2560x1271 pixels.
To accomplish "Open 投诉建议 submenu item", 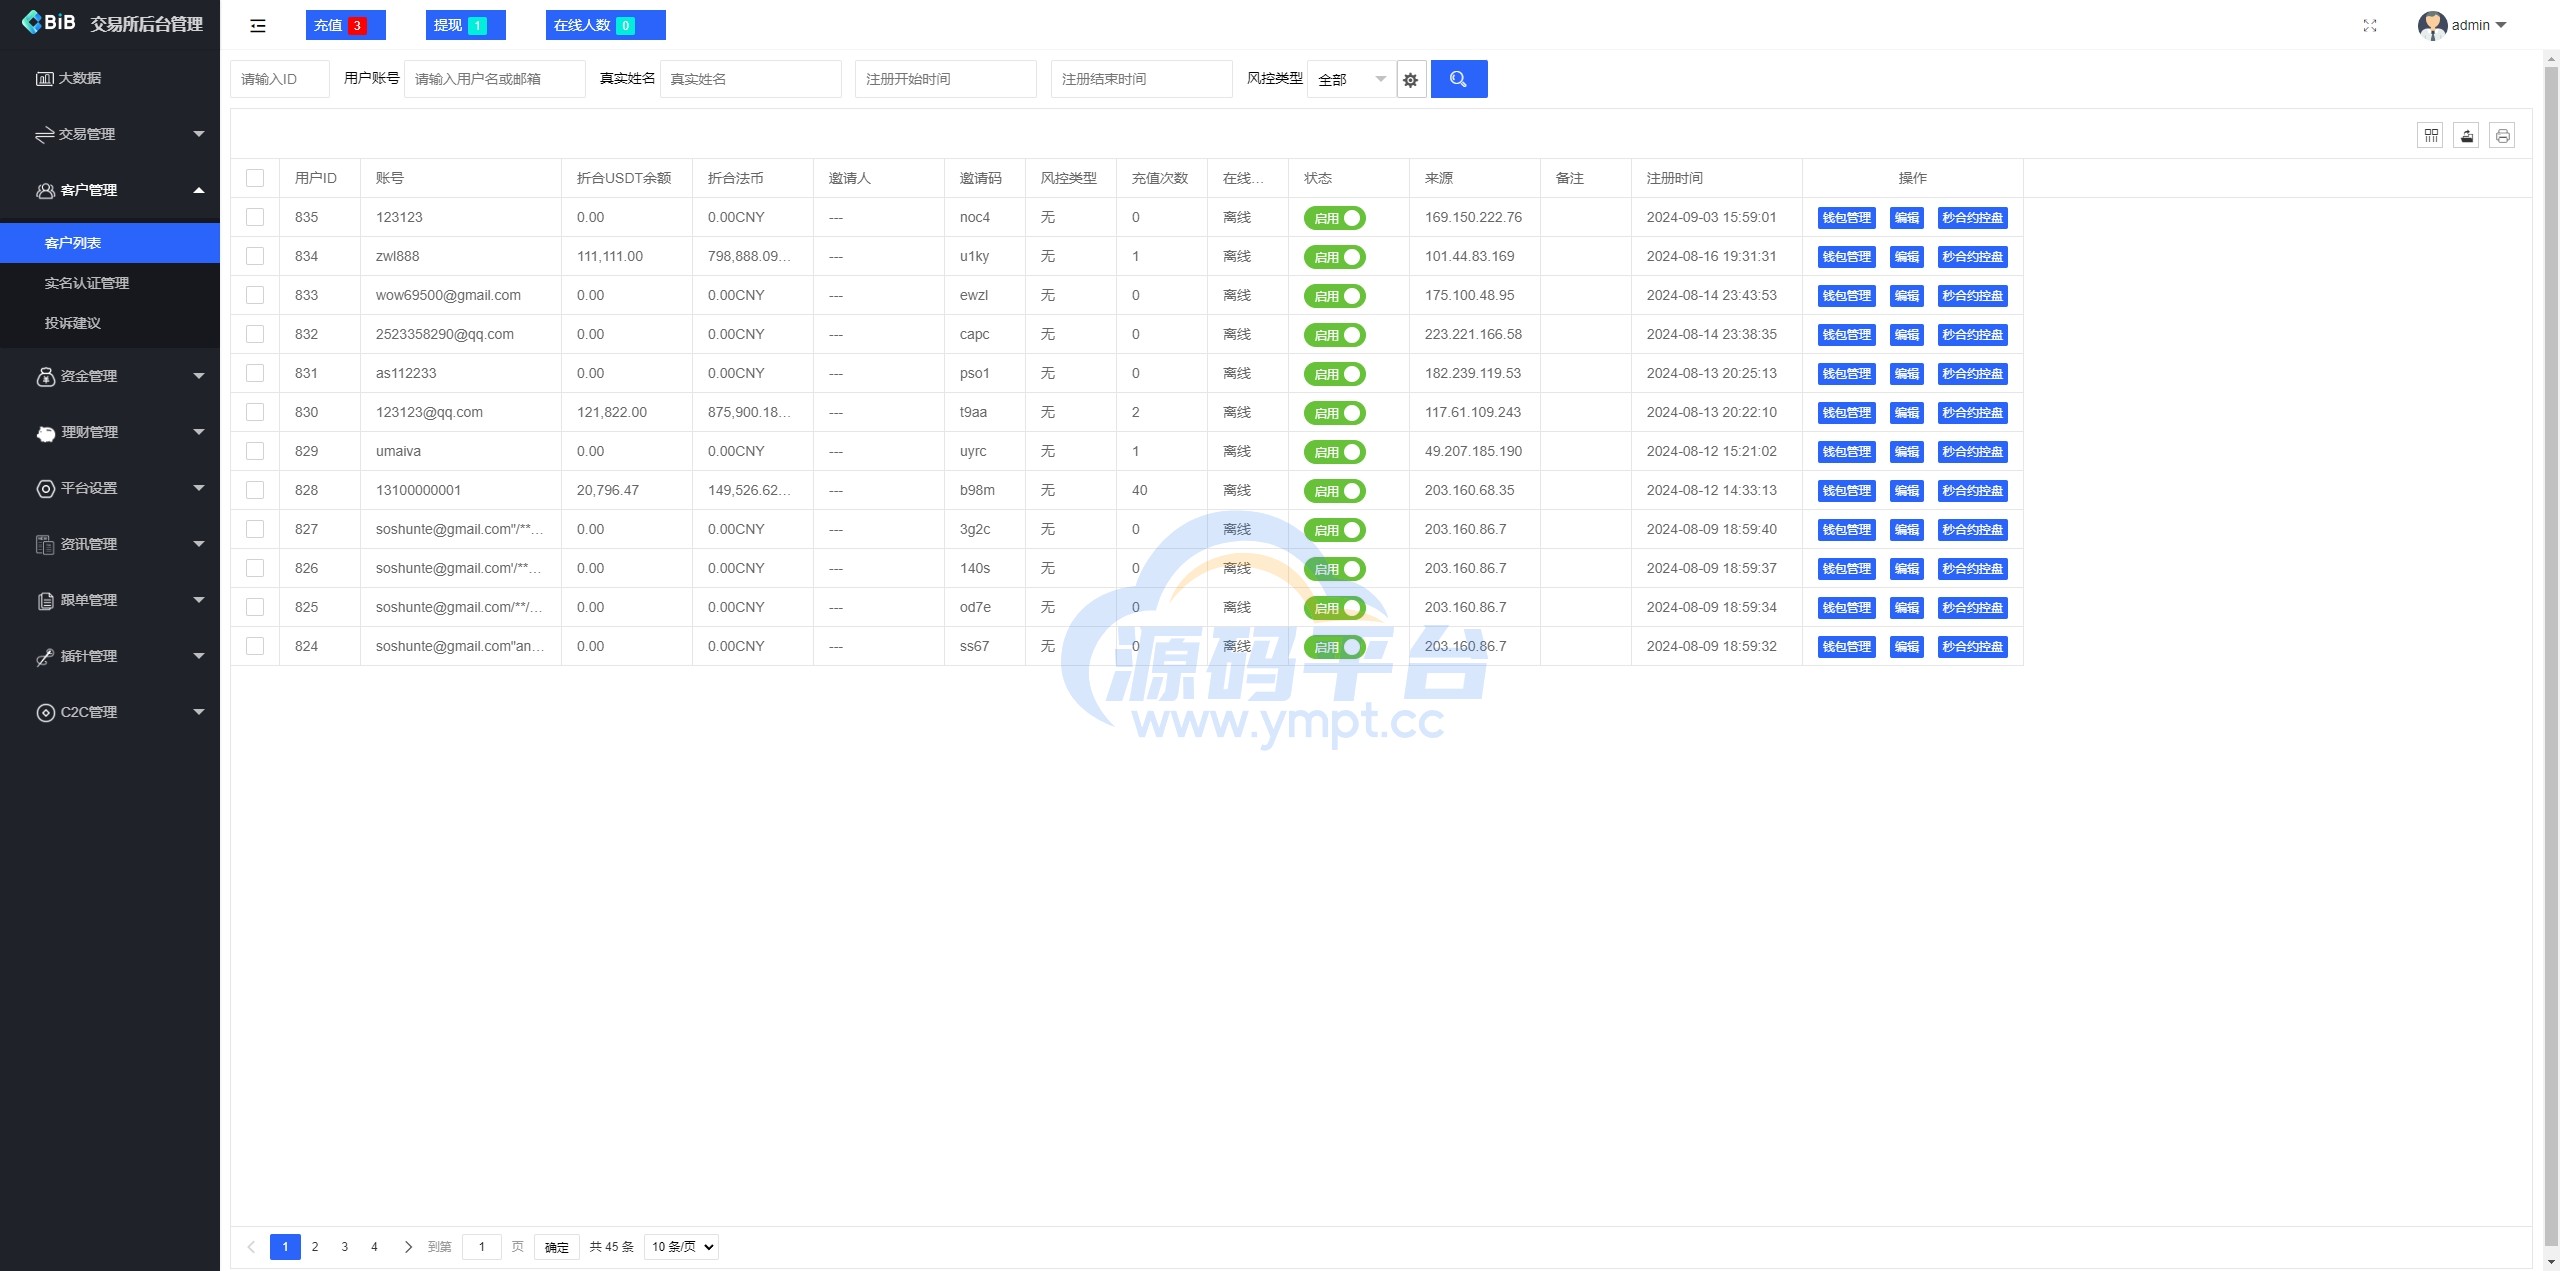I will coord(73,323).
